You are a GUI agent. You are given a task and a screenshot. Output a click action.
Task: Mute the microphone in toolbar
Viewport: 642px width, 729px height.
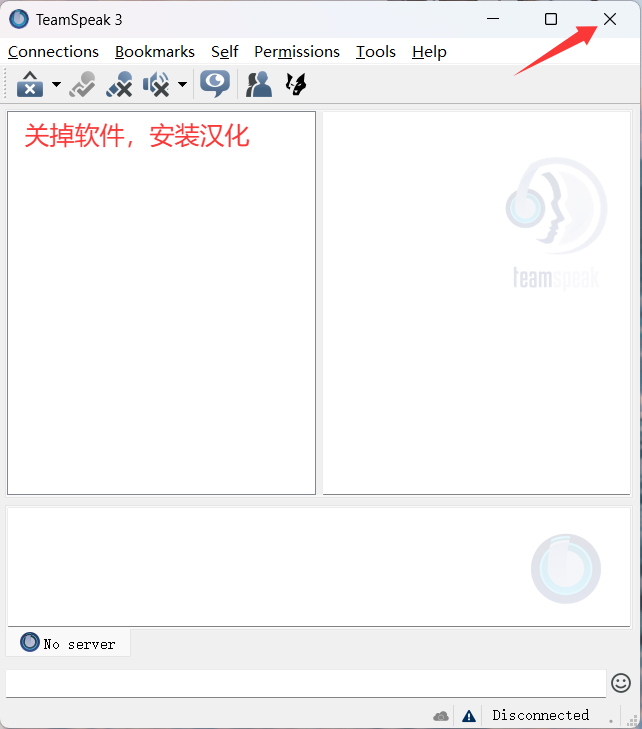click(119, 85)
